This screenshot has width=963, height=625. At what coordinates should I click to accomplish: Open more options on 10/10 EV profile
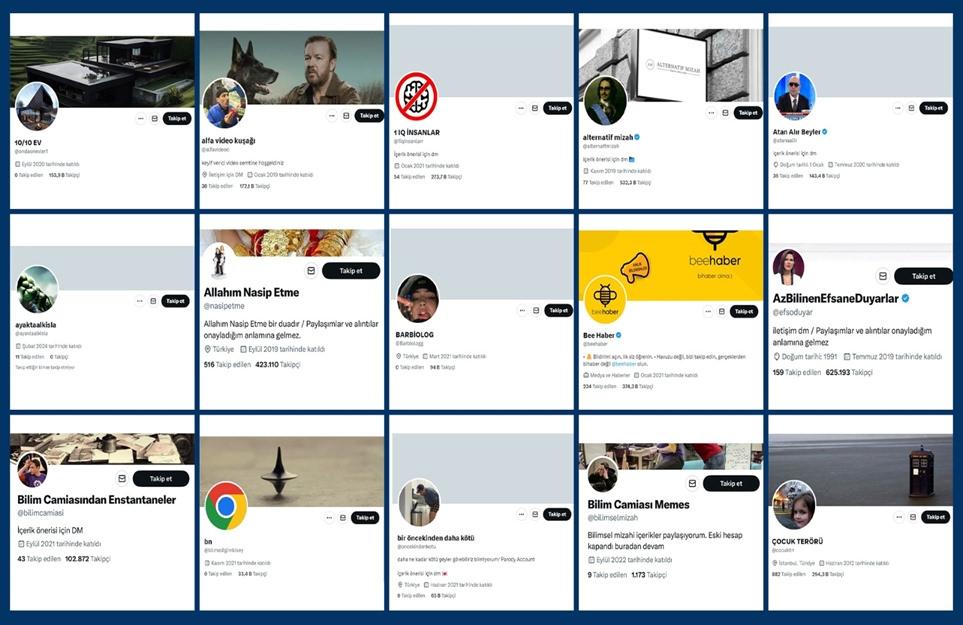pos(141,118)
